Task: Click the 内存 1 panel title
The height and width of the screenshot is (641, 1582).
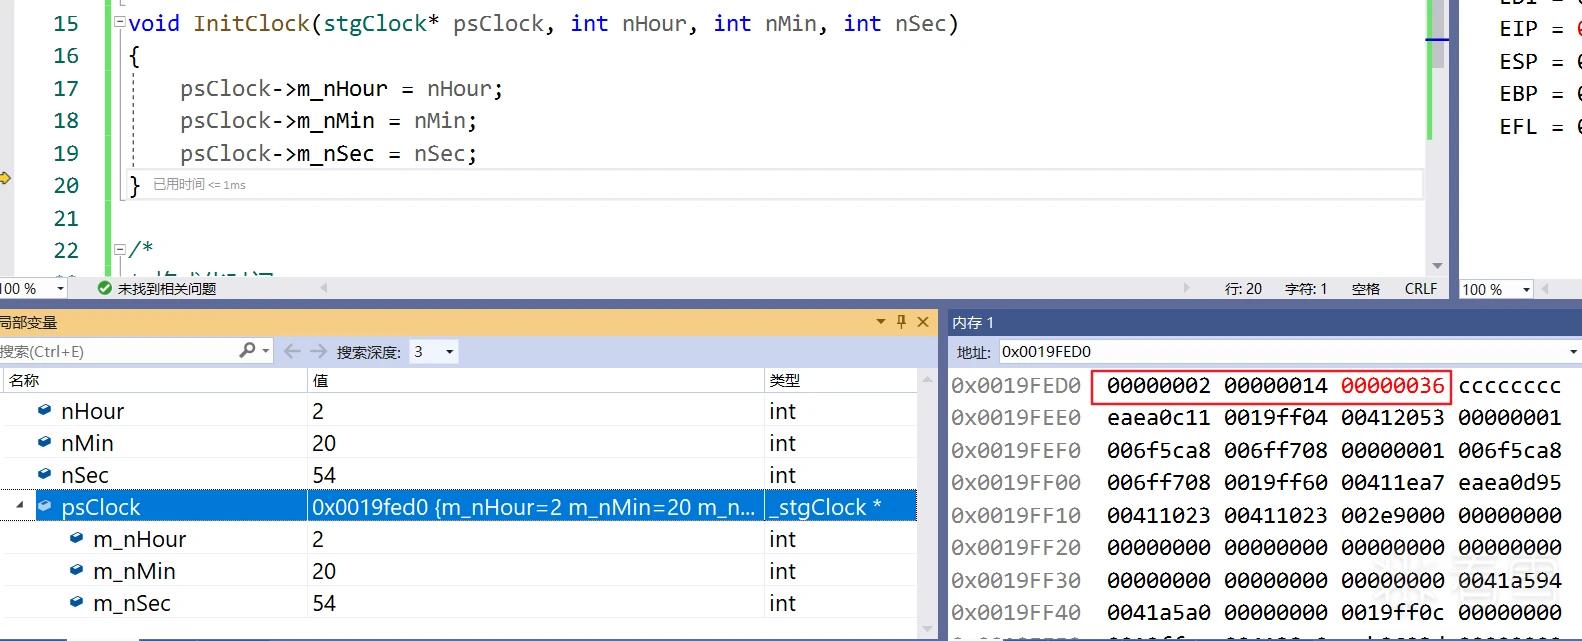Action: (x=973, y=322)
